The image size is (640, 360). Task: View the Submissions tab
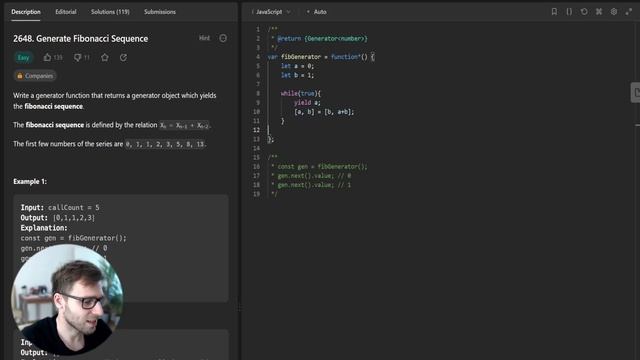(x=160, y=12)
